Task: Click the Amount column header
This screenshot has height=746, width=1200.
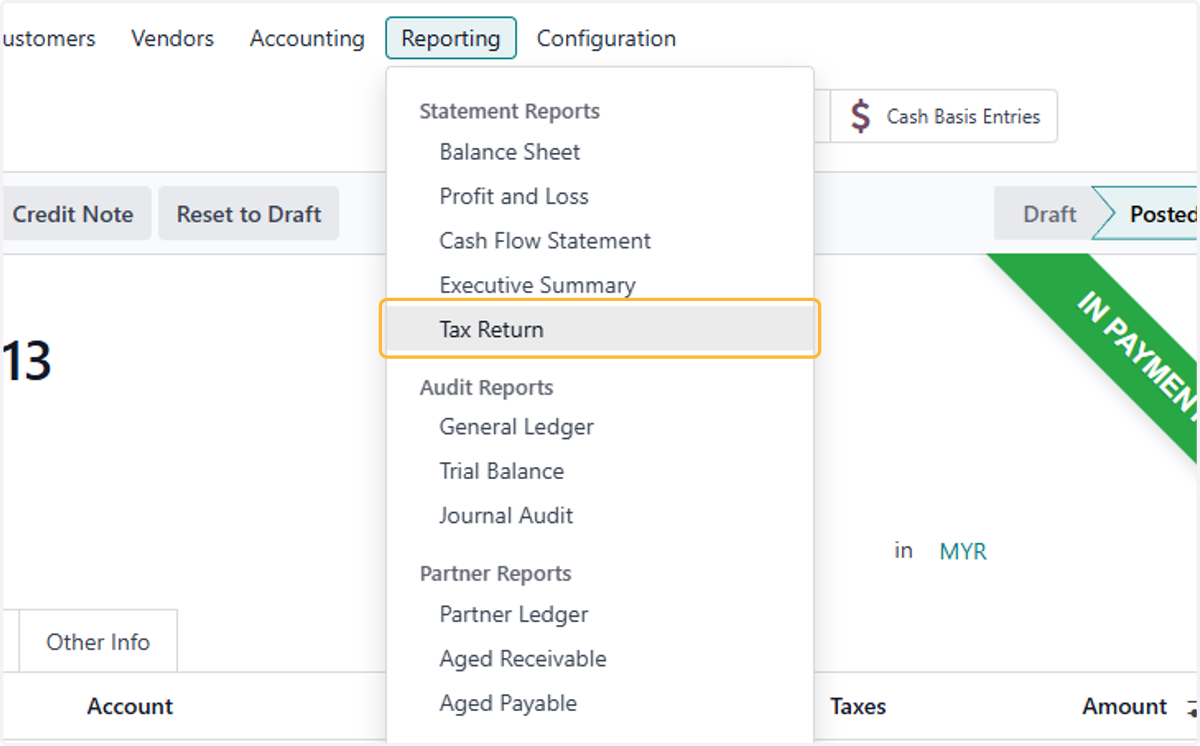Action: pos(1124,707)
